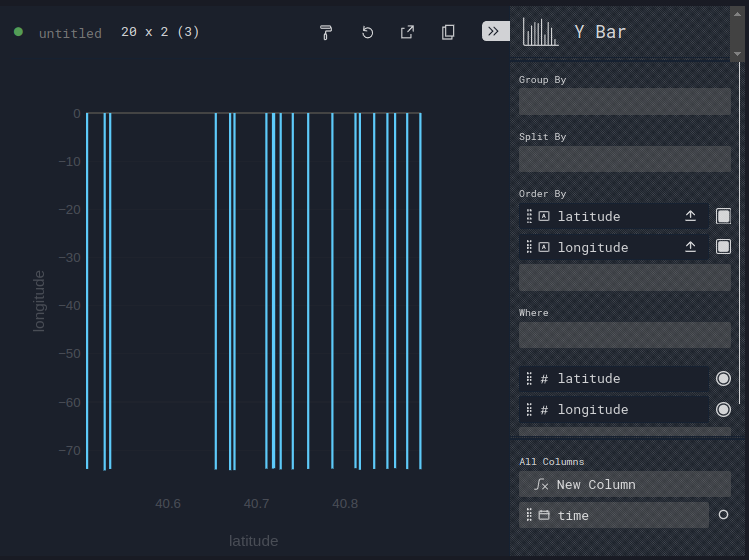Click the -40 y-axis tick label

point(70,306)
